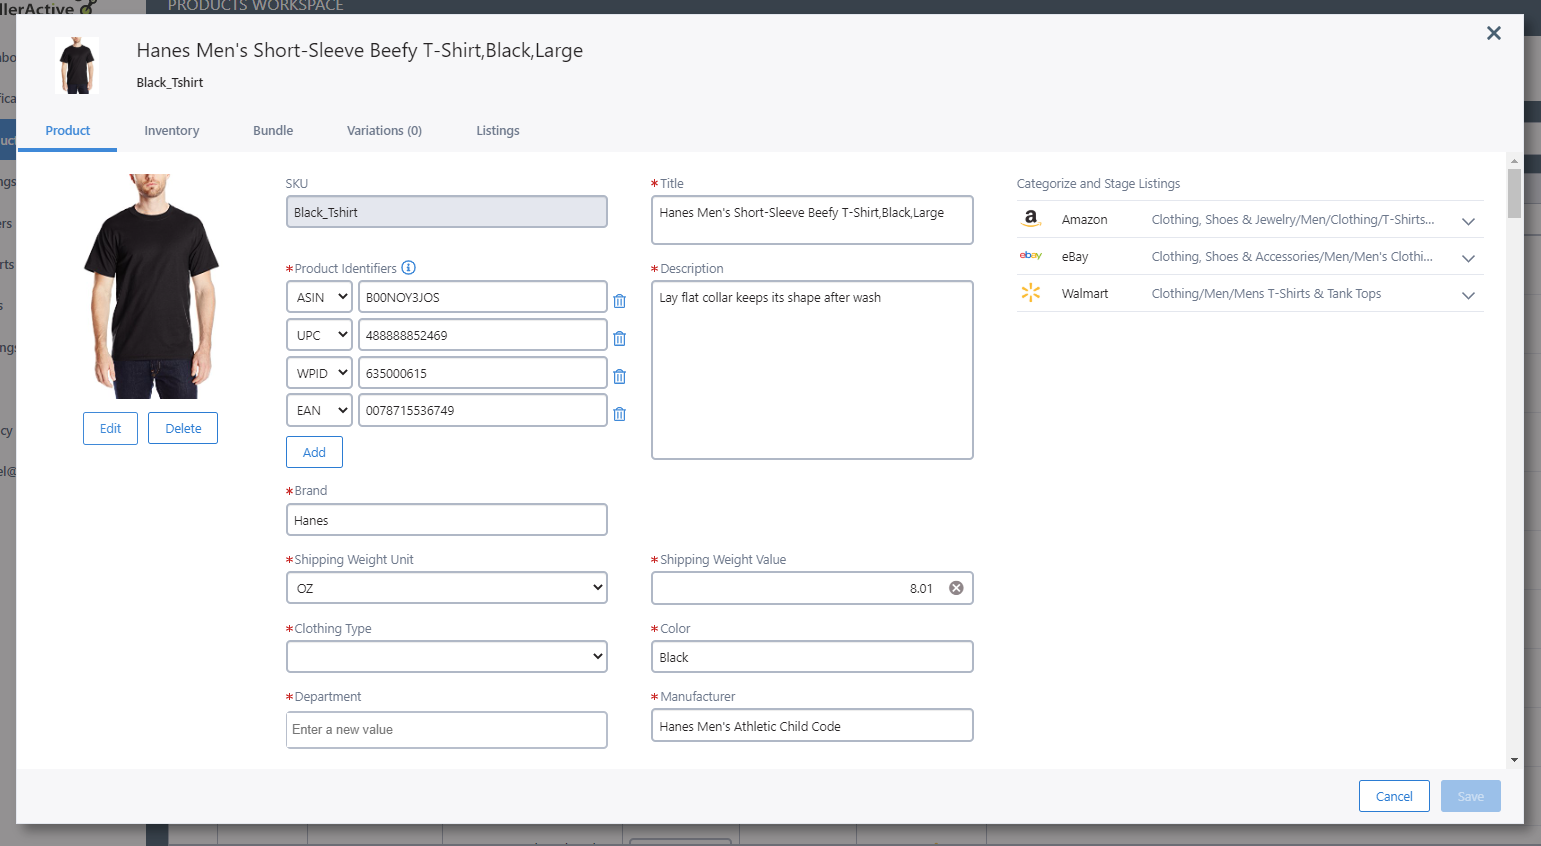This screenshot has width=1541, height=846.
Task: Click into the Department input field
Action: (x=446, y=730)
